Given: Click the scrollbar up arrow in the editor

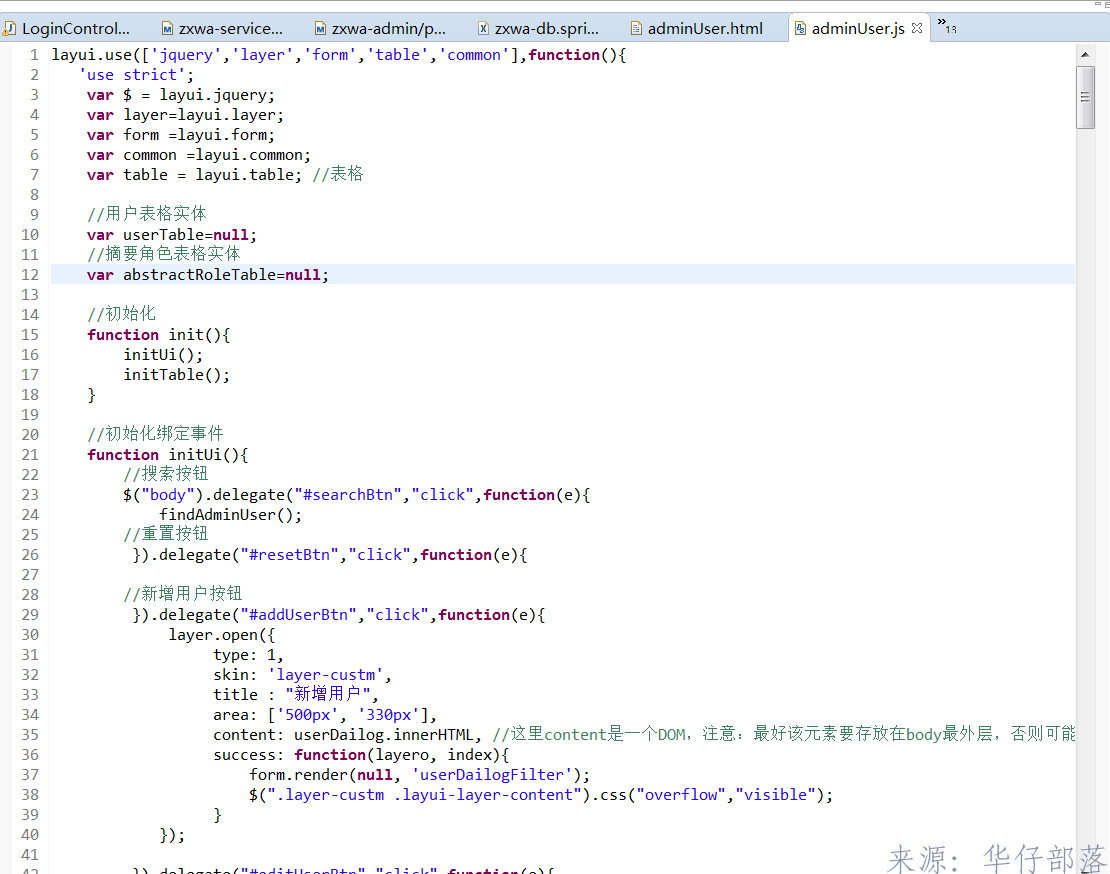Looking at the screenshot, I should (1085, 54).
